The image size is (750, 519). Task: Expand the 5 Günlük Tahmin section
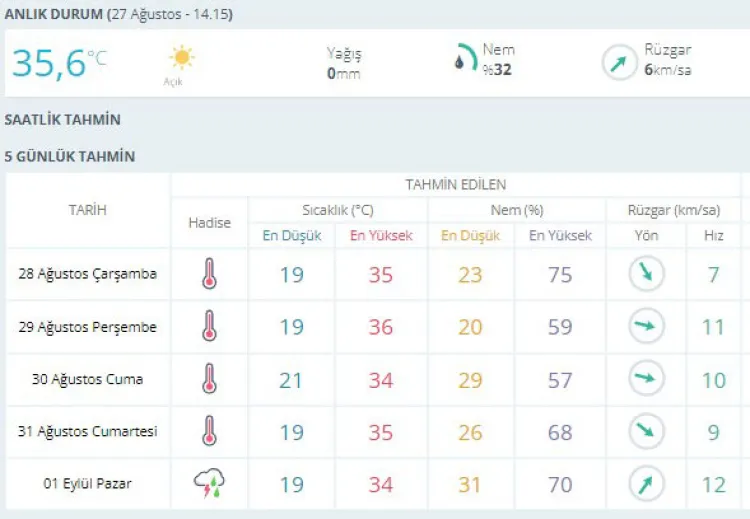(70, 156)
